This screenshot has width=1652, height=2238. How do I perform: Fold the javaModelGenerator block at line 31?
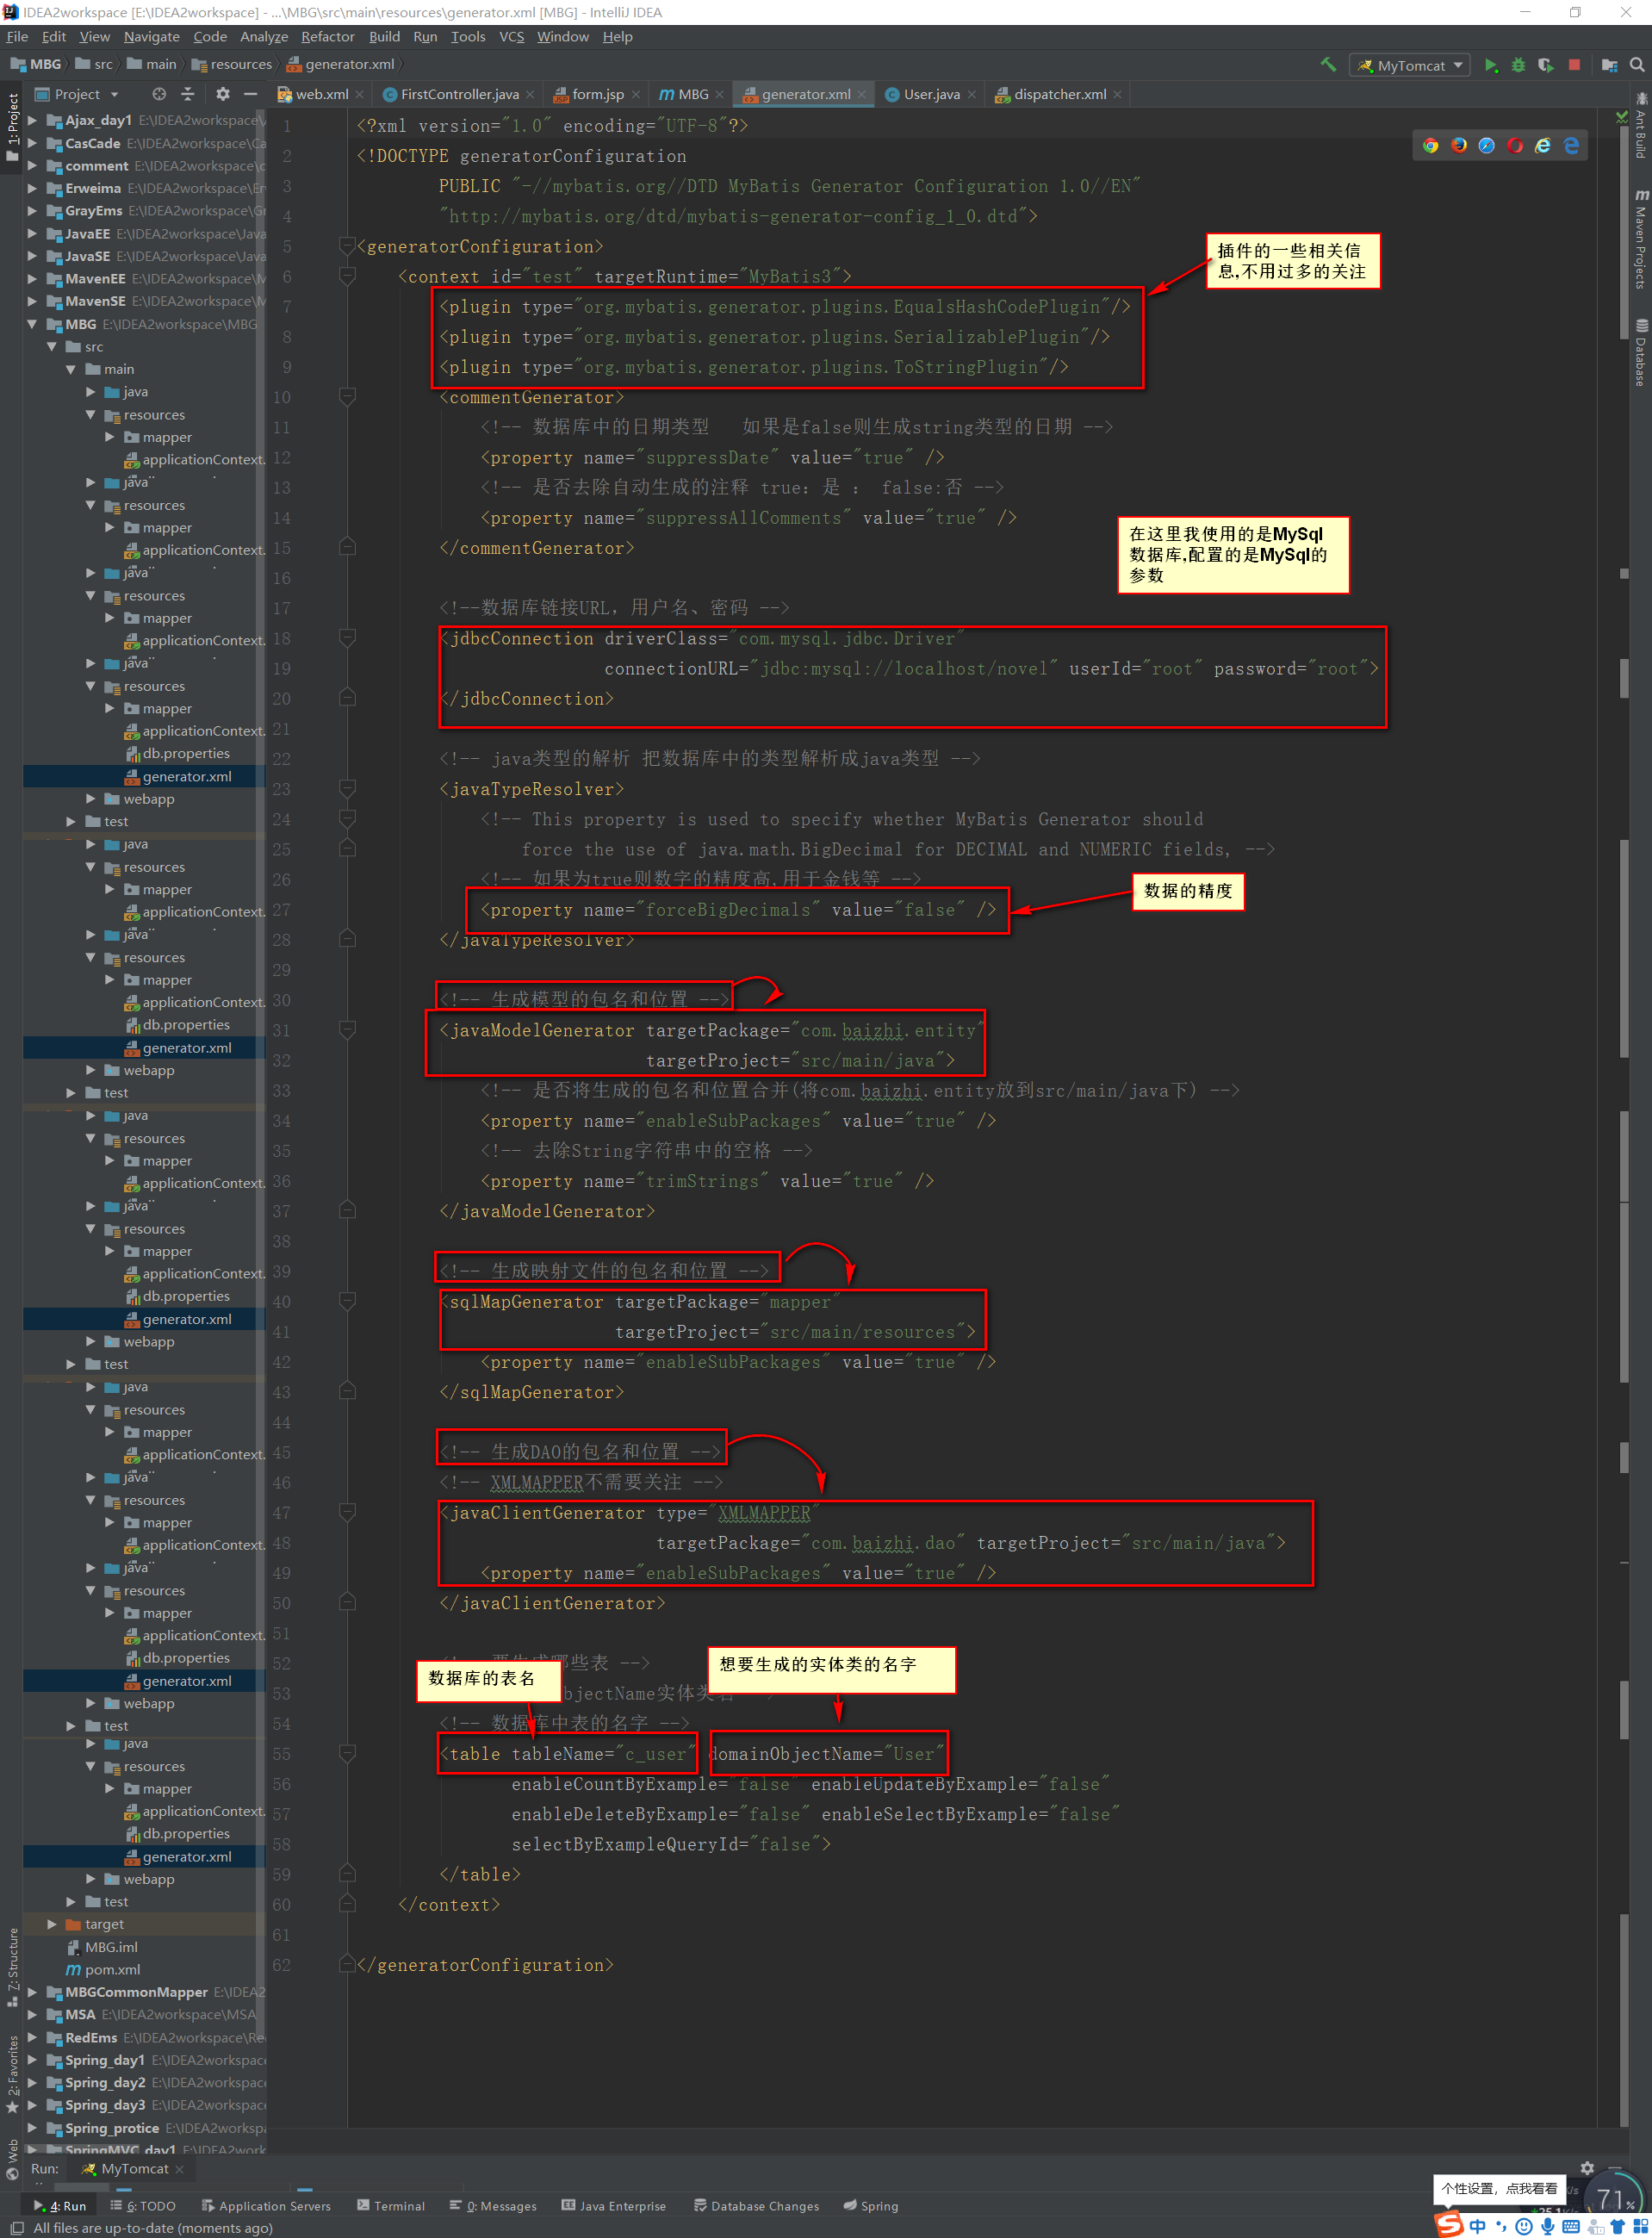click(347, 1030)
